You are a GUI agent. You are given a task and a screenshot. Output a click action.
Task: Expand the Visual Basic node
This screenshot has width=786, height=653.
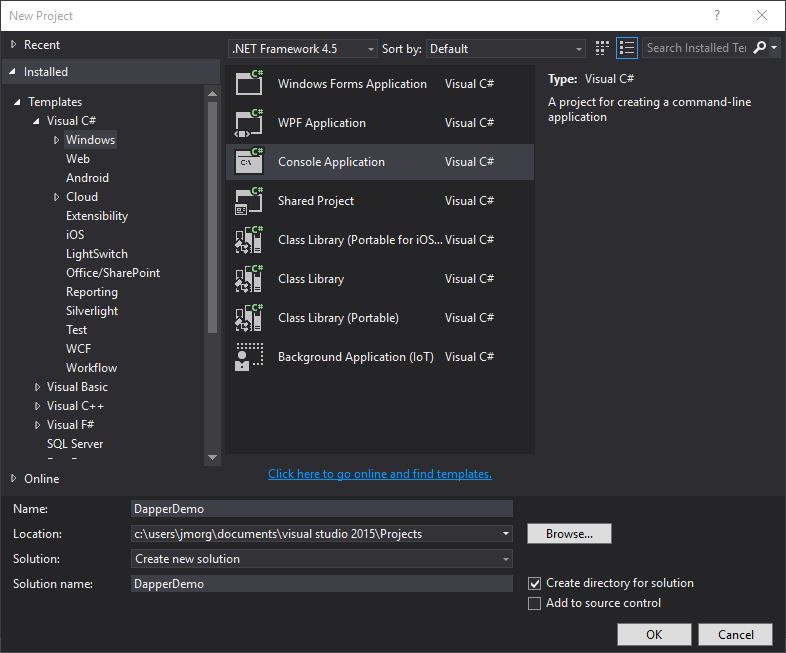click(37, 387)
